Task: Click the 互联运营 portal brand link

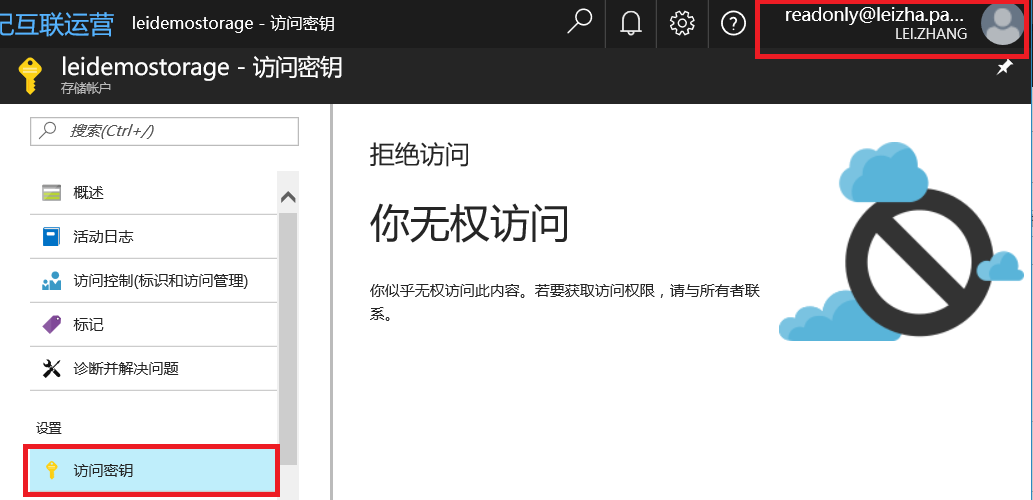Action: point(57,24)
